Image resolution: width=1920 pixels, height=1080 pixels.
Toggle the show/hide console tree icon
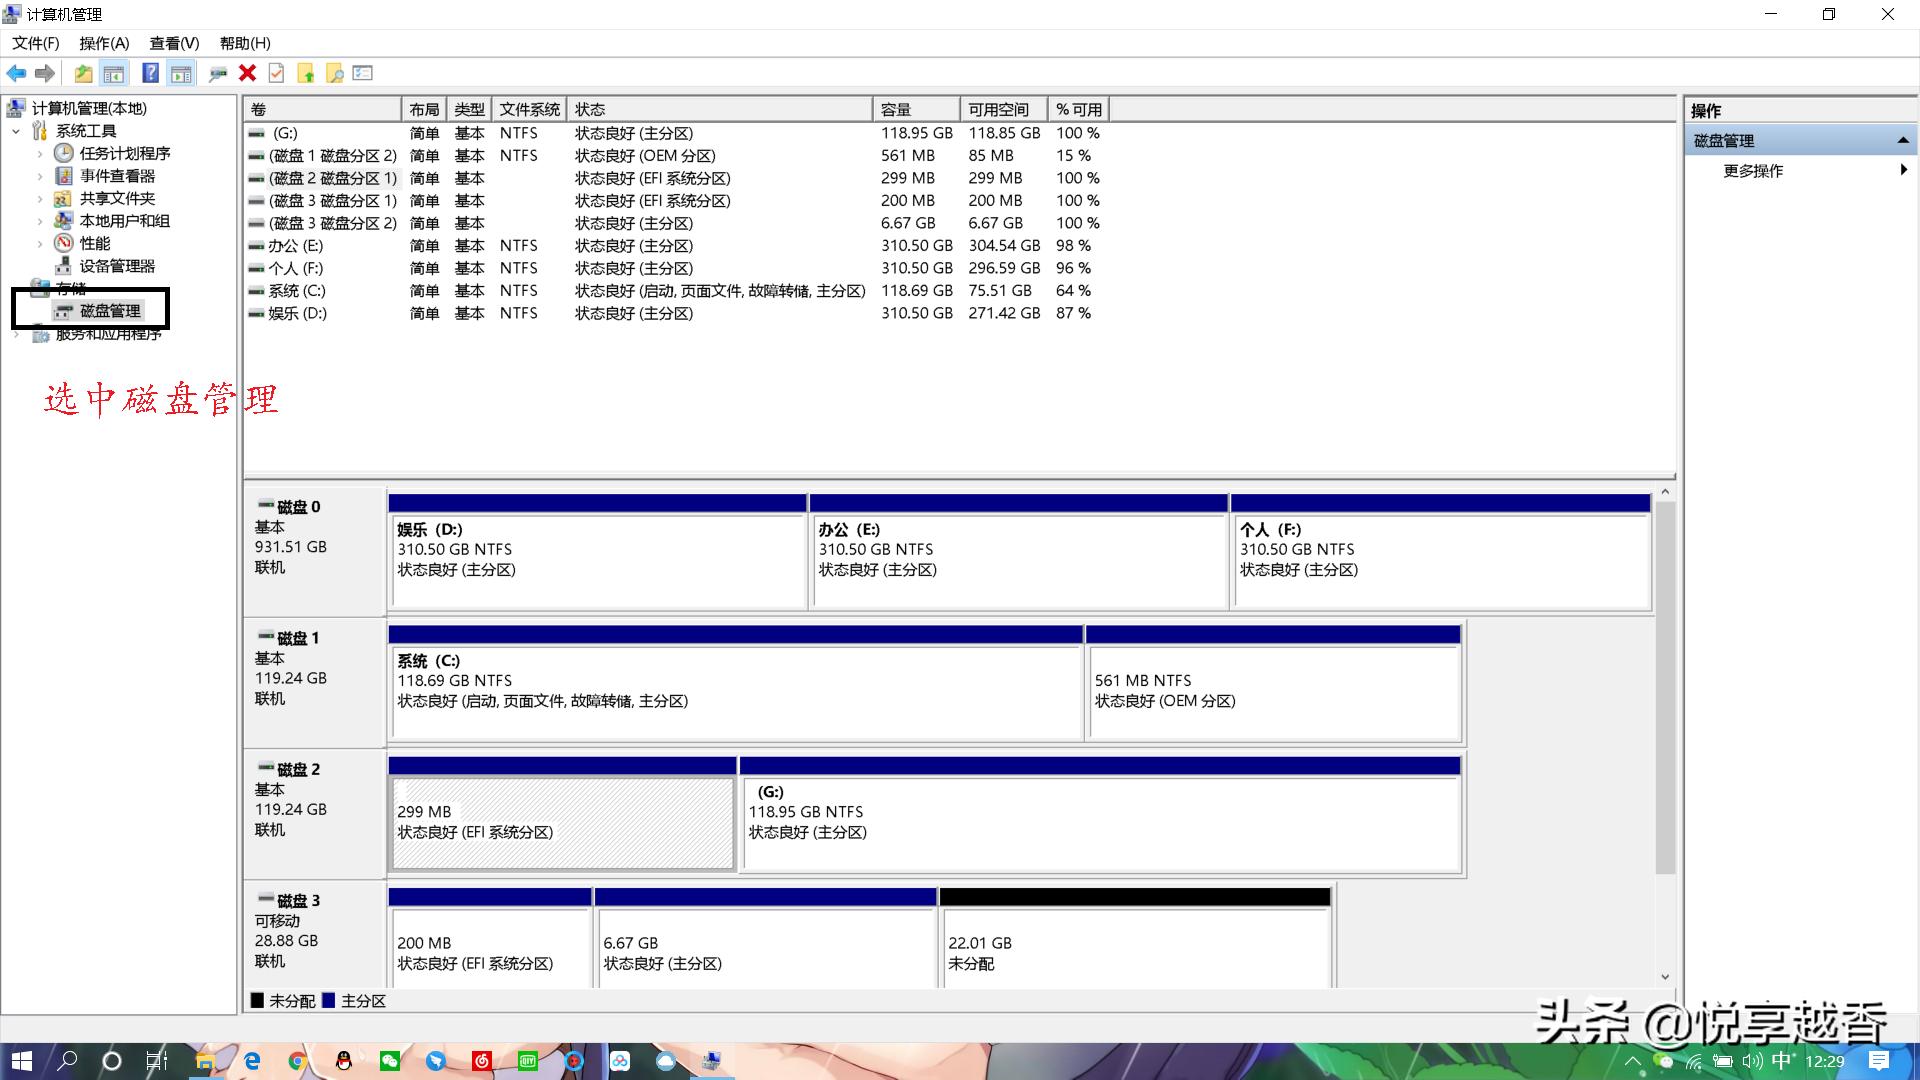pyautogui.click(x=114, y=72)
